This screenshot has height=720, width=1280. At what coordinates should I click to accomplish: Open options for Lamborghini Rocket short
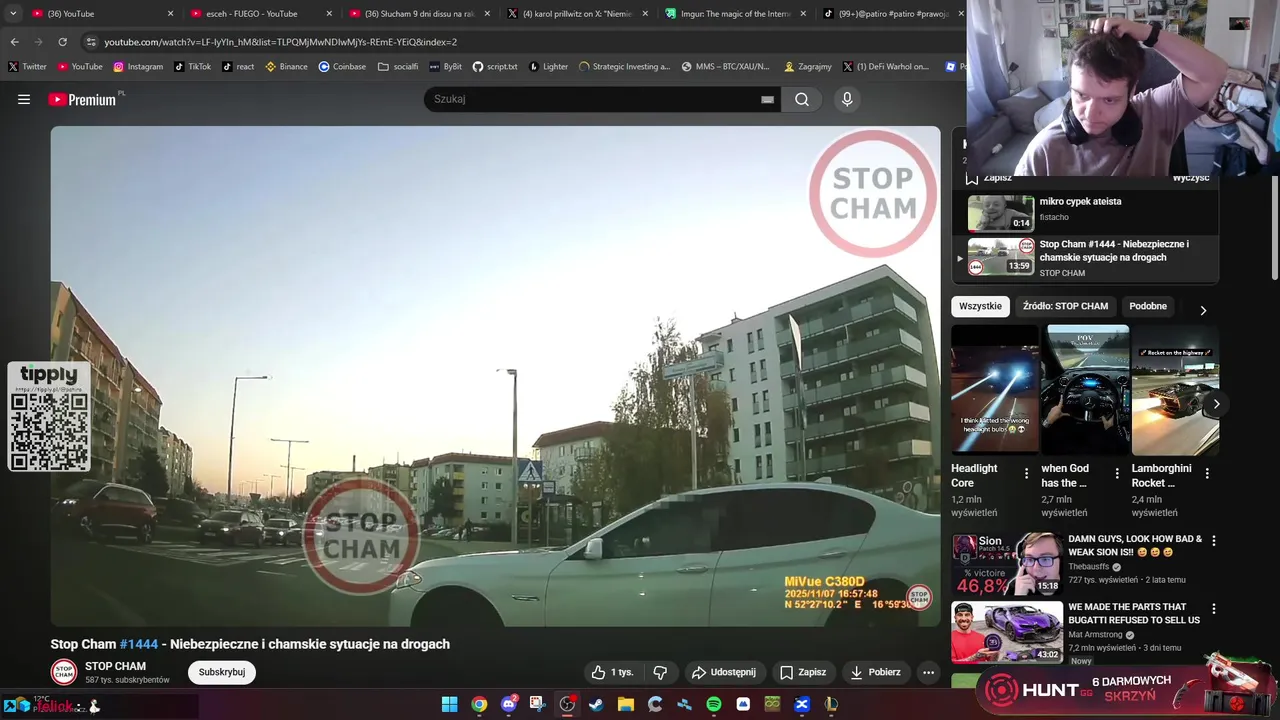pos(1207,473)
